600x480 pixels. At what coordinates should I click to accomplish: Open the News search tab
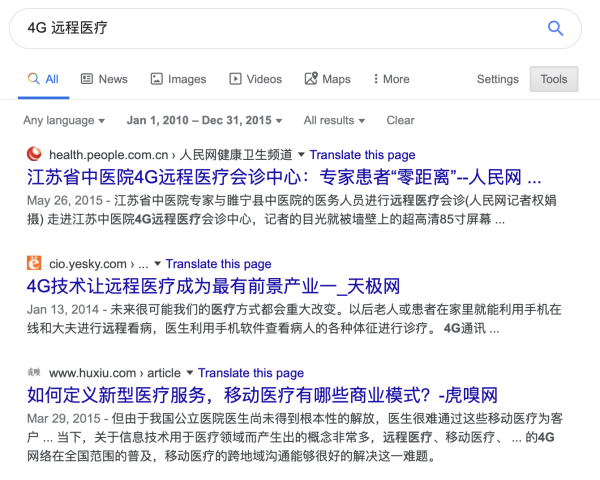coord(104,79)
